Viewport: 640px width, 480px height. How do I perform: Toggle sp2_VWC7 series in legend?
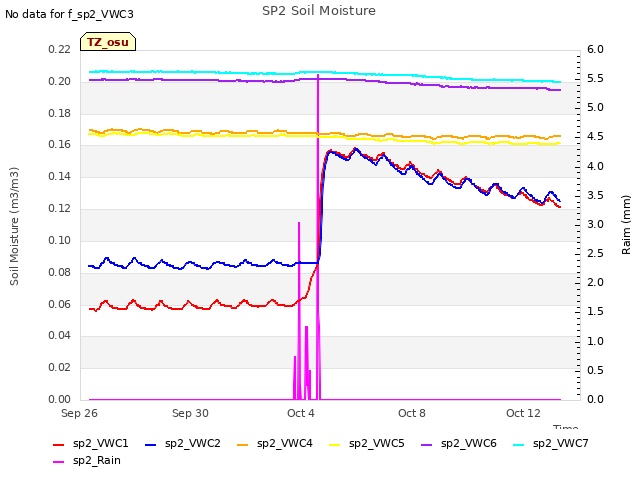551,444
